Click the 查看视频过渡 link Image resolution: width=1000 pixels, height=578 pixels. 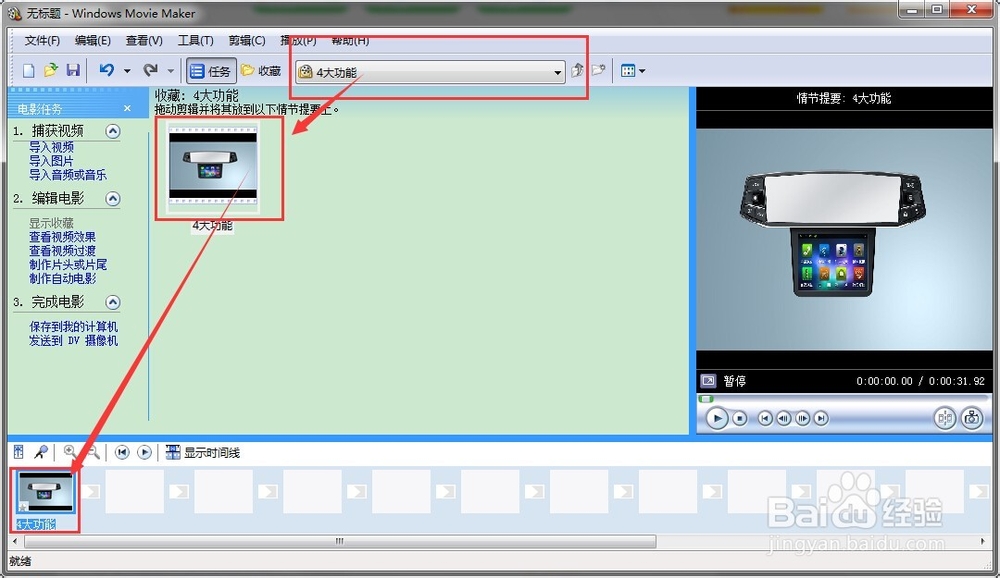pyautogui.click(x=62, y=251)
